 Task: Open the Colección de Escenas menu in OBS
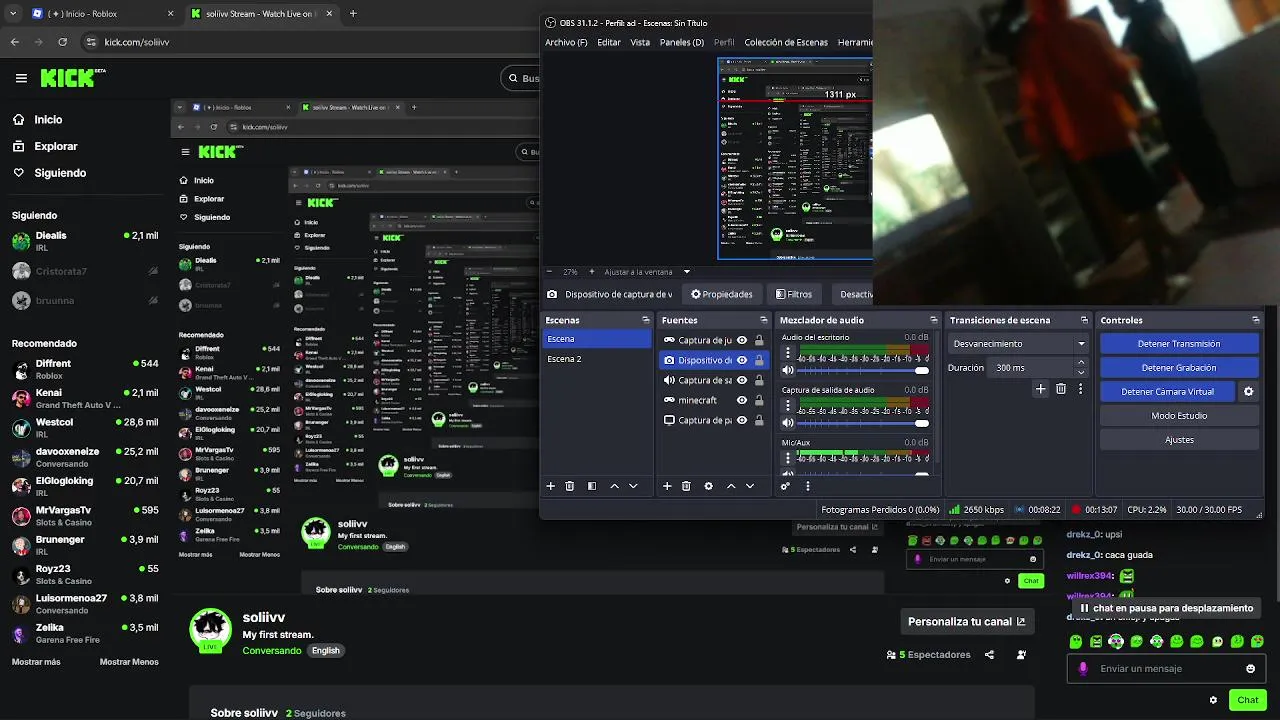(x=786, y=43)
